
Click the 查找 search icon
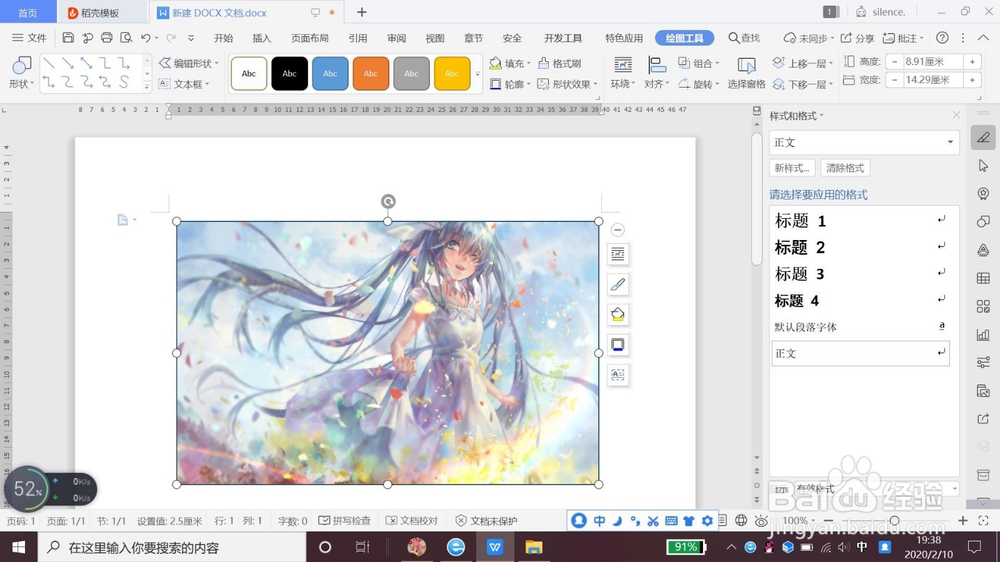(x=744, y=38)
